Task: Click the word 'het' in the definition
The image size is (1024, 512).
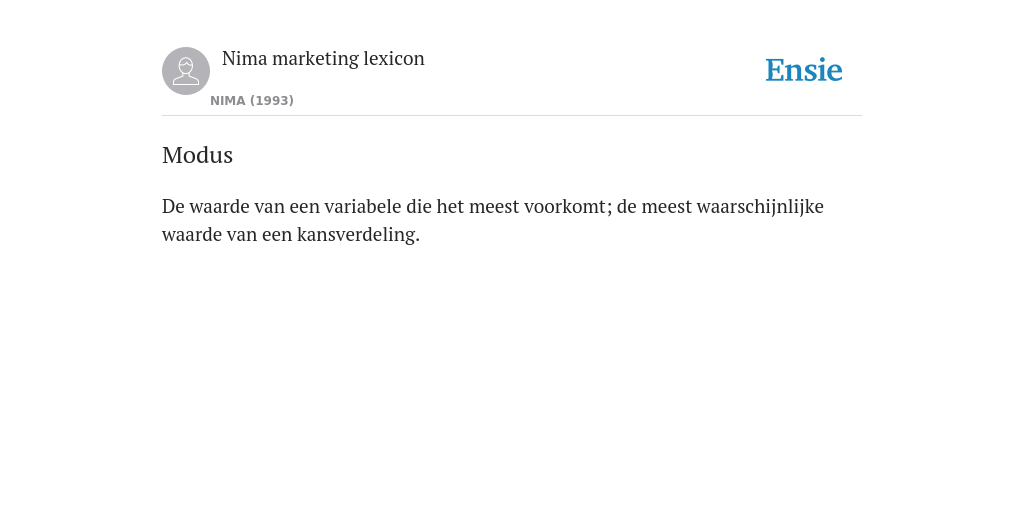Action: coord(450,206)
